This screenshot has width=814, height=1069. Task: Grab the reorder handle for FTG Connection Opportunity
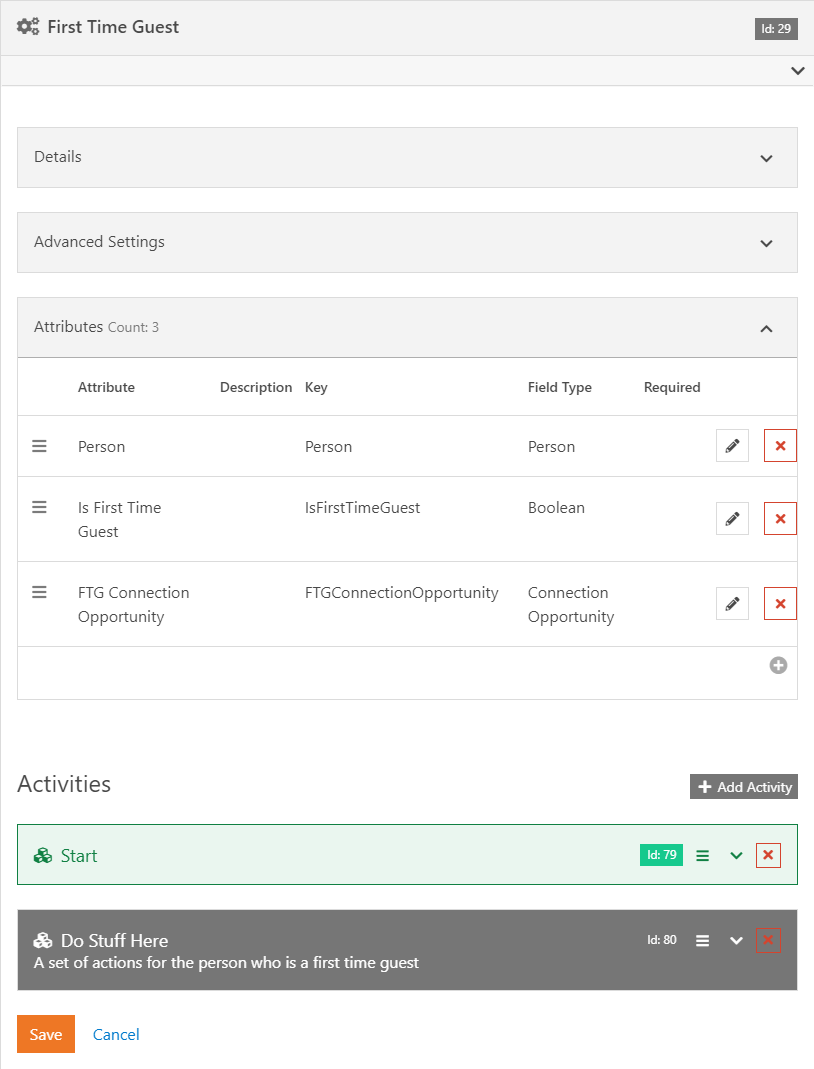coord(40,592)
